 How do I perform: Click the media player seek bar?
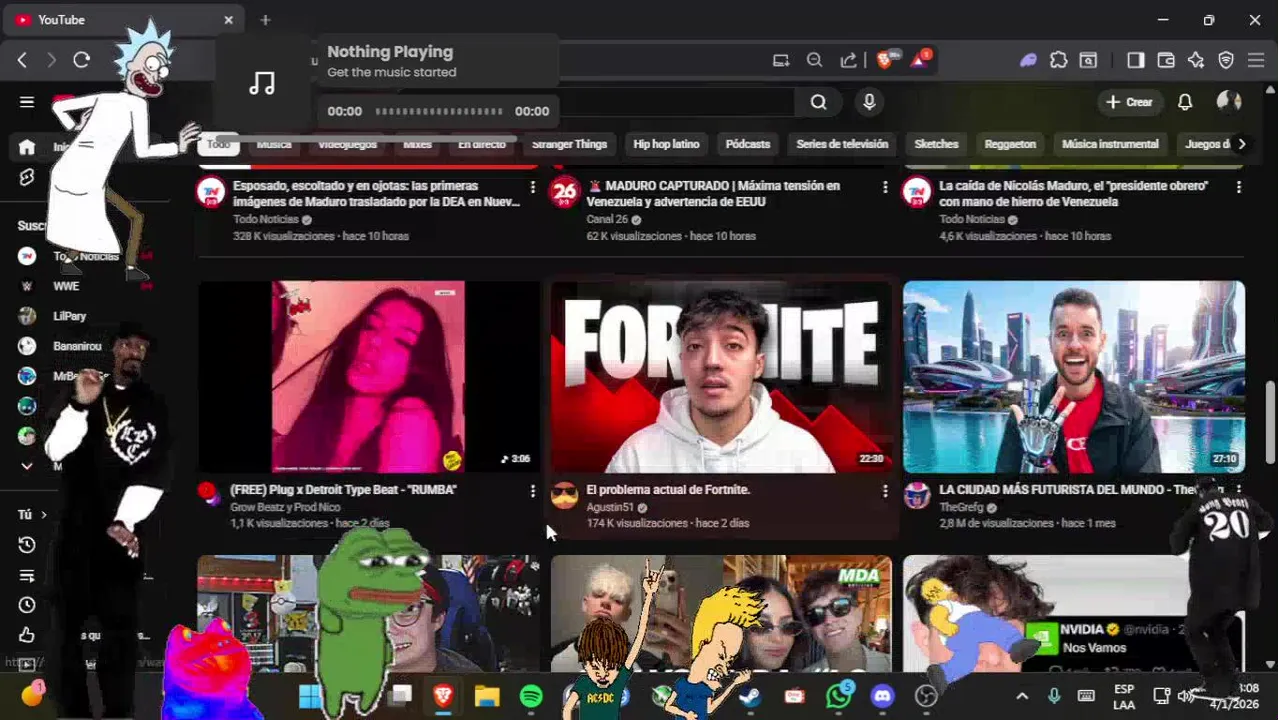tap(439, 111)
